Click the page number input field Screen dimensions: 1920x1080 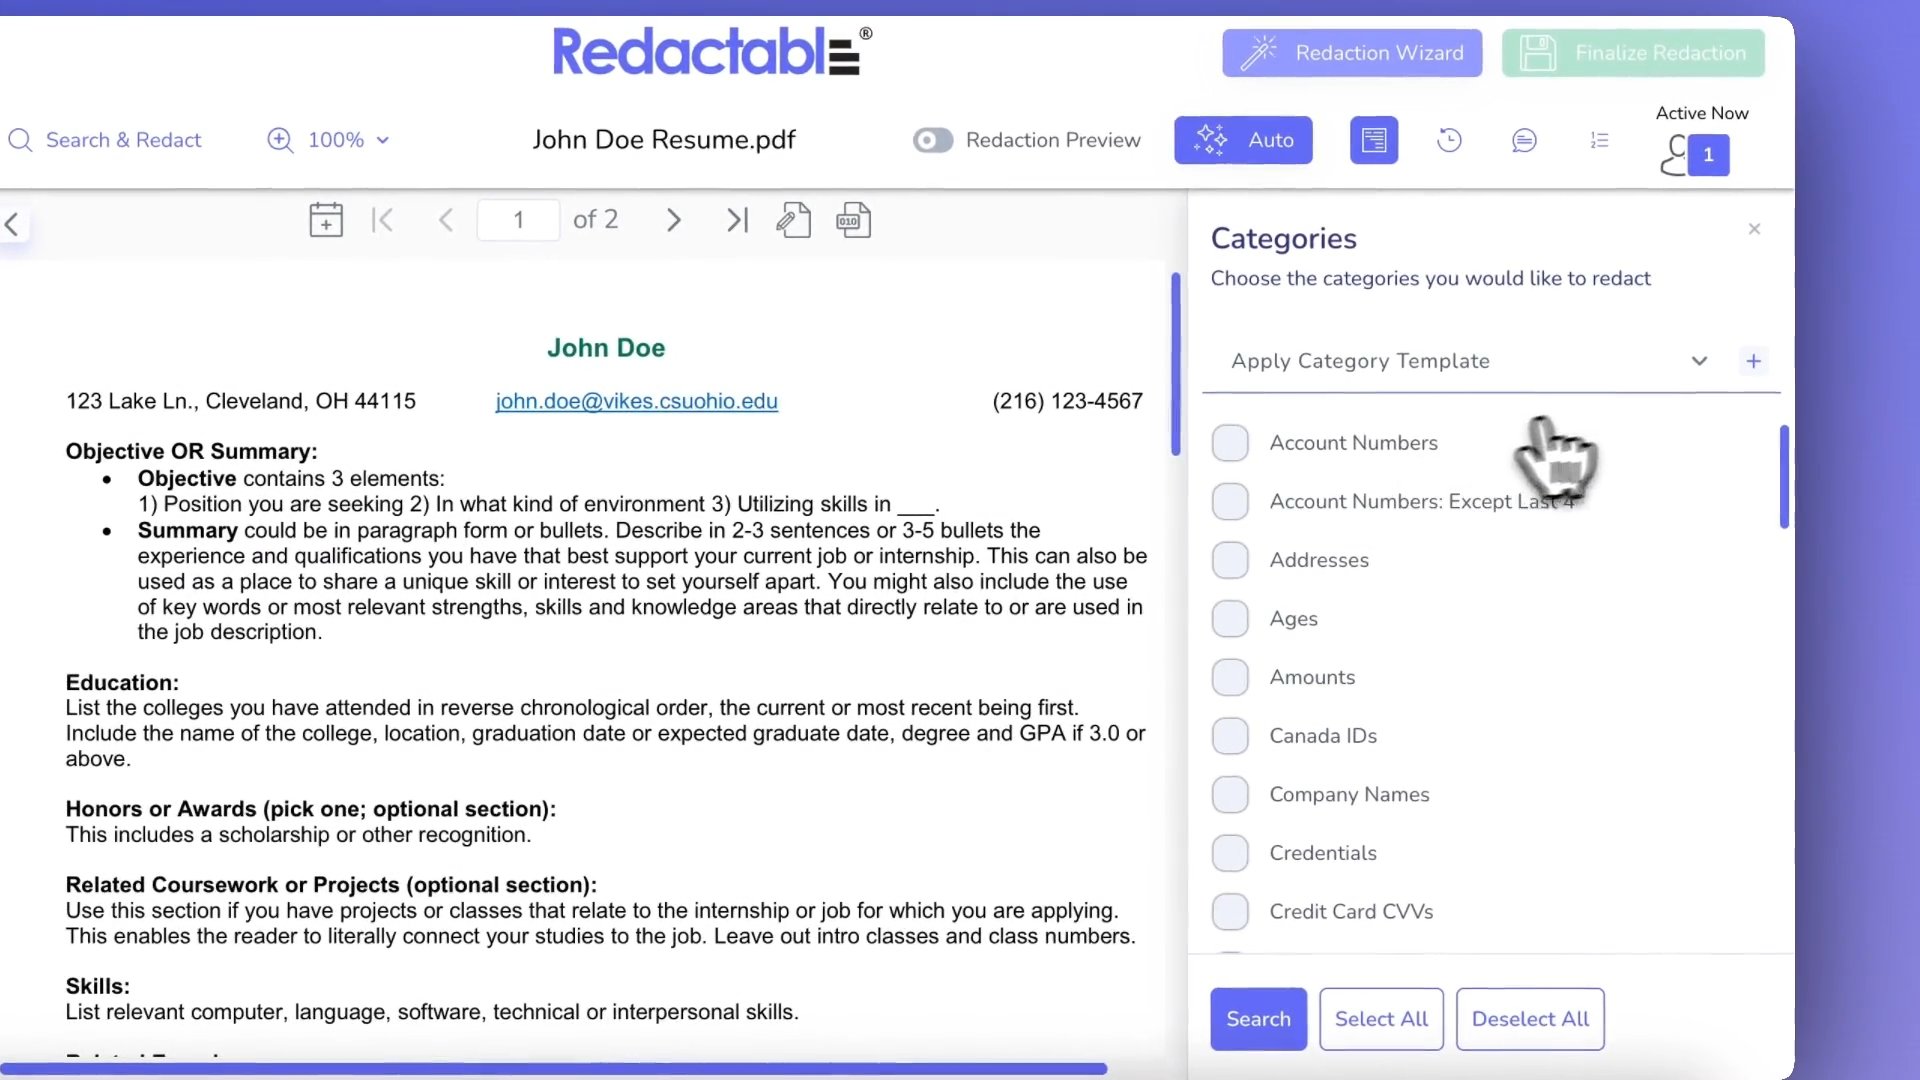coord(518,220)
